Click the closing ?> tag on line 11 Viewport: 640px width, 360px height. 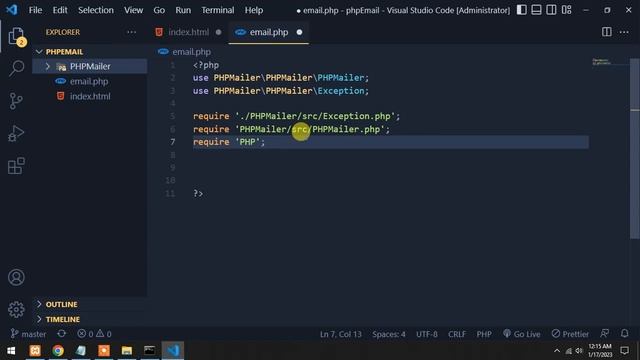coord(198,193)
